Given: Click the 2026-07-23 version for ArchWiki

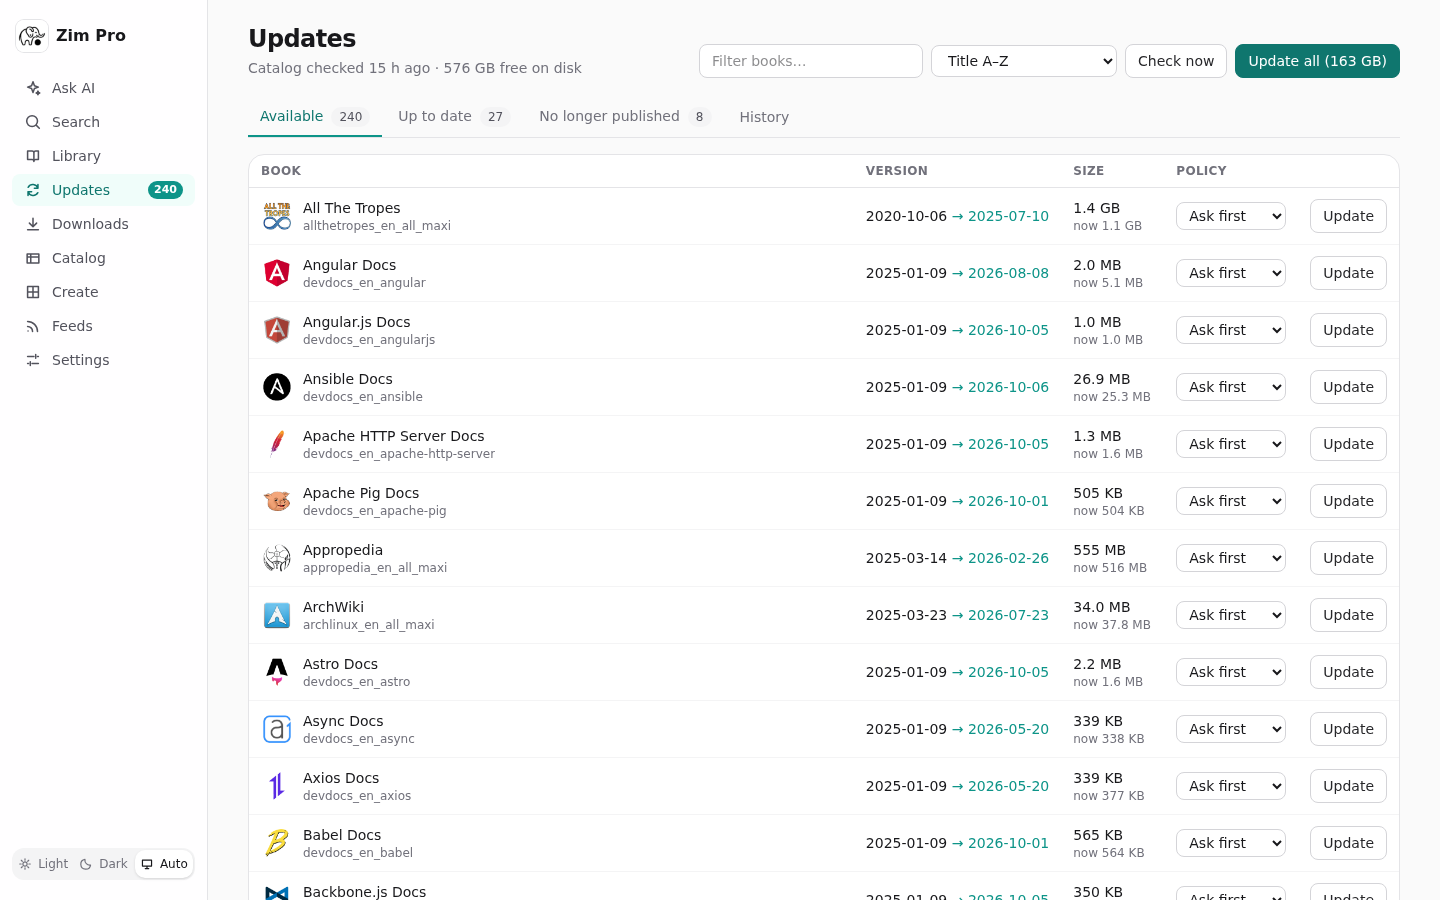Looking at the screenshot, I should pos(1008,615).
